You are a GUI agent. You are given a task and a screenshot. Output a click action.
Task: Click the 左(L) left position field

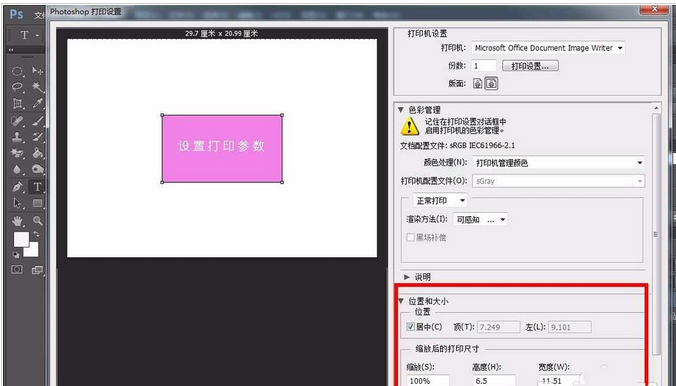(570, 327)
